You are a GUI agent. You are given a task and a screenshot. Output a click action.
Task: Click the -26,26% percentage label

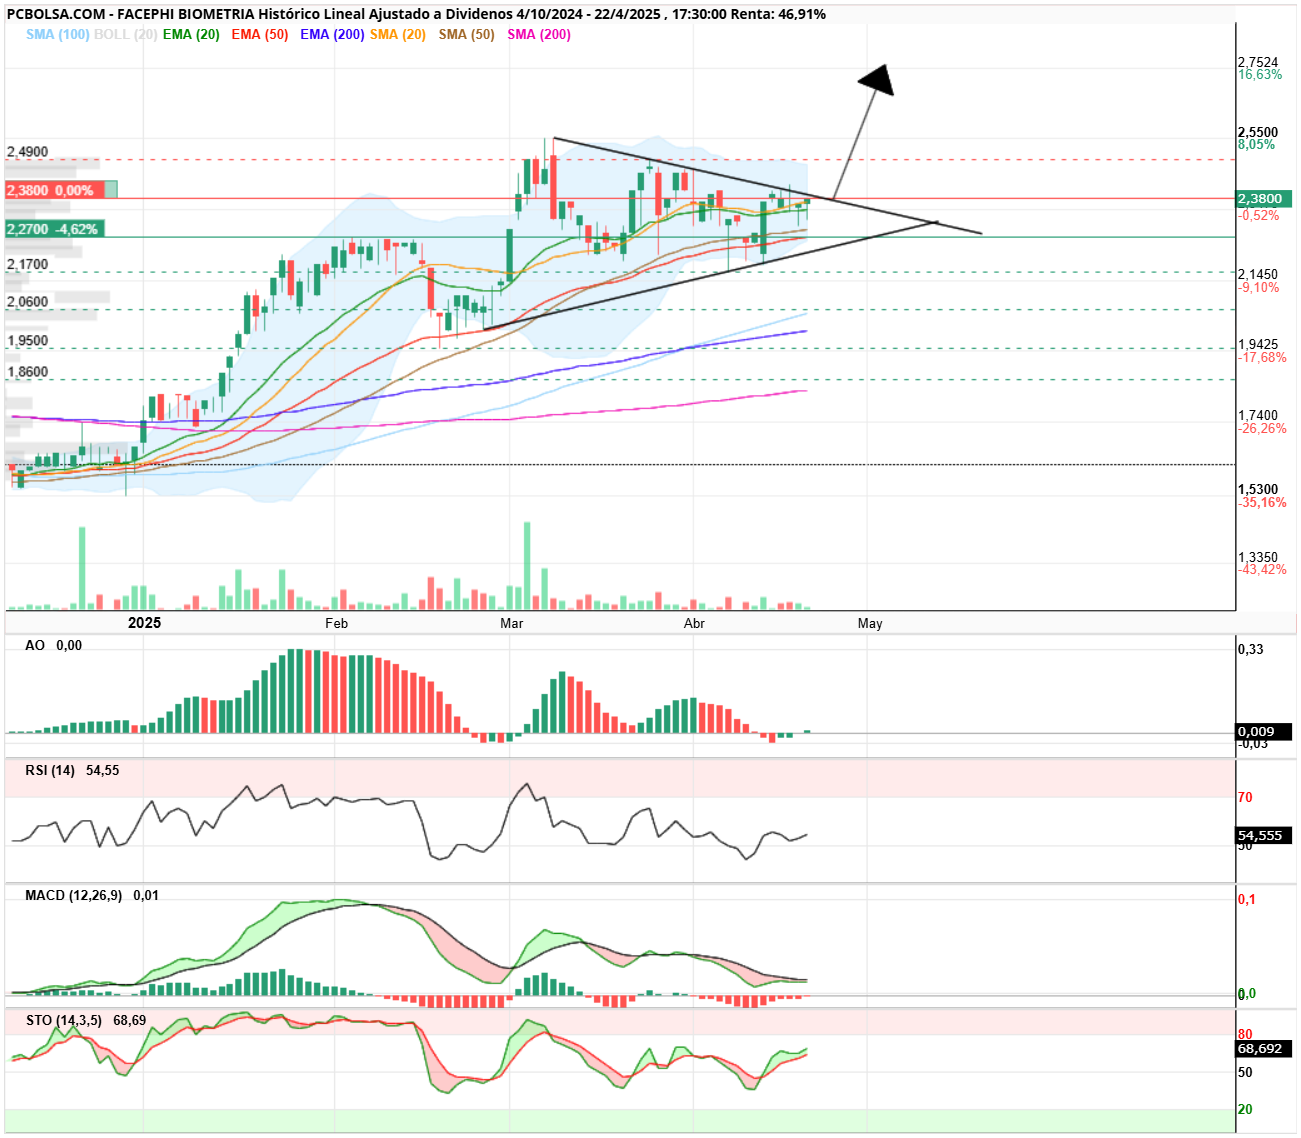[1262, 428]
